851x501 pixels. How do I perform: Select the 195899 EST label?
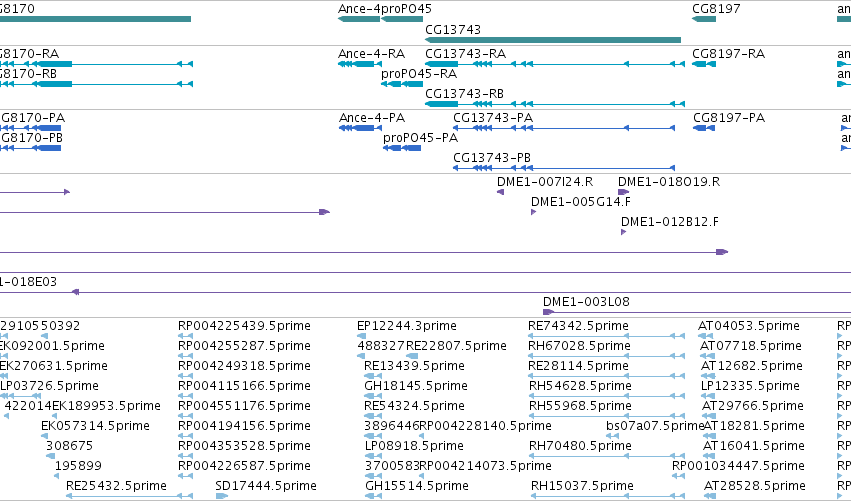click(x=78, y=466)
